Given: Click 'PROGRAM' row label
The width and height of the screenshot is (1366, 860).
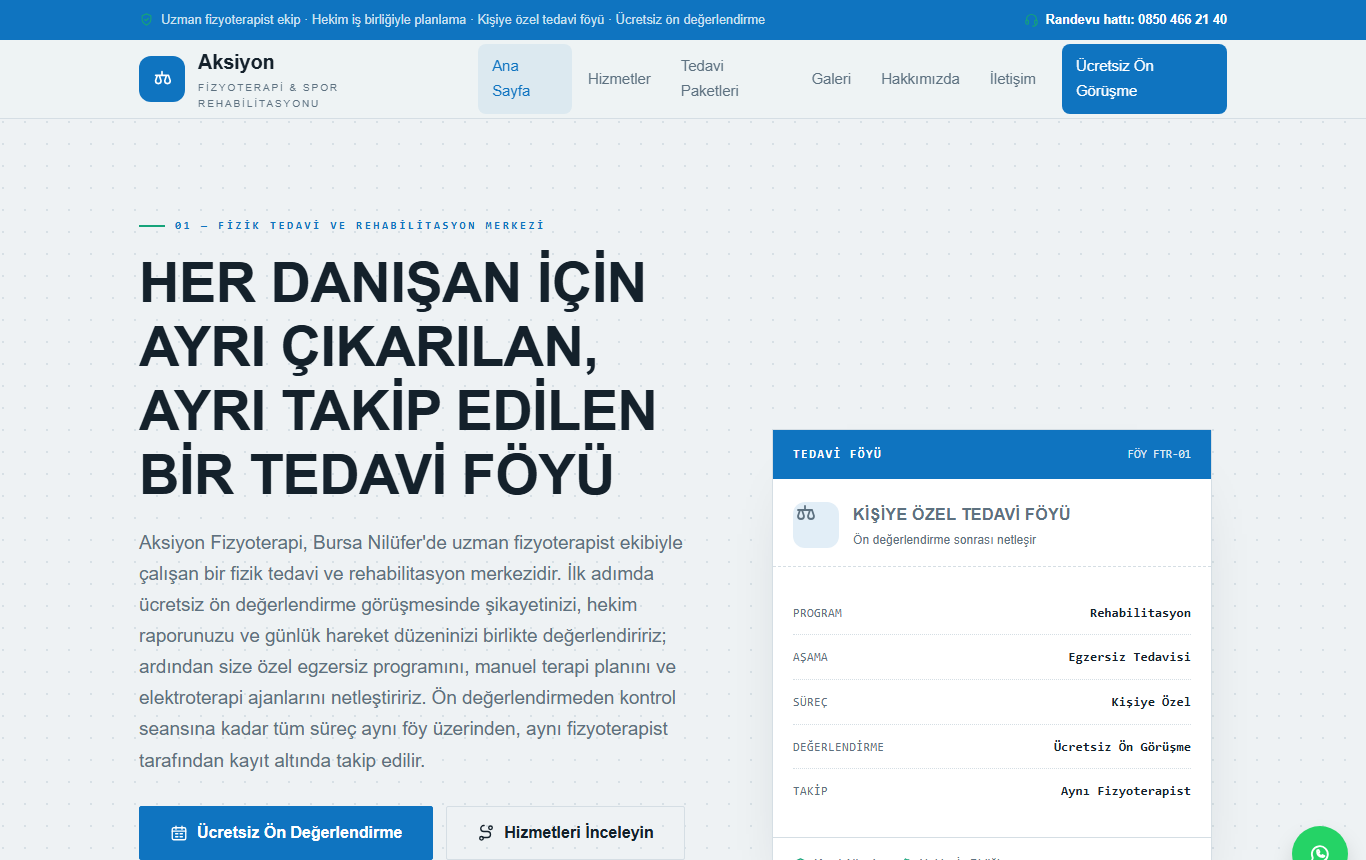Looking at the screenshot, I should 817,613.
